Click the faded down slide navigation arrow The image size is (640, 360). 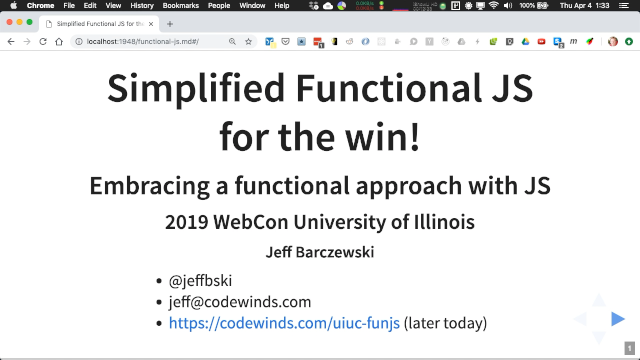tap(599, 338)
